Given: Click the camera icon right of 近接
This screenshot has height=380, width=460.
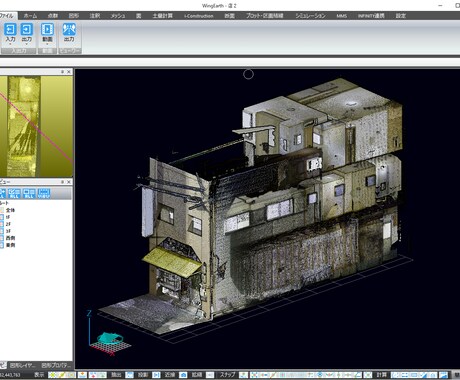Looking at the screenshot, I should point(183,375).
